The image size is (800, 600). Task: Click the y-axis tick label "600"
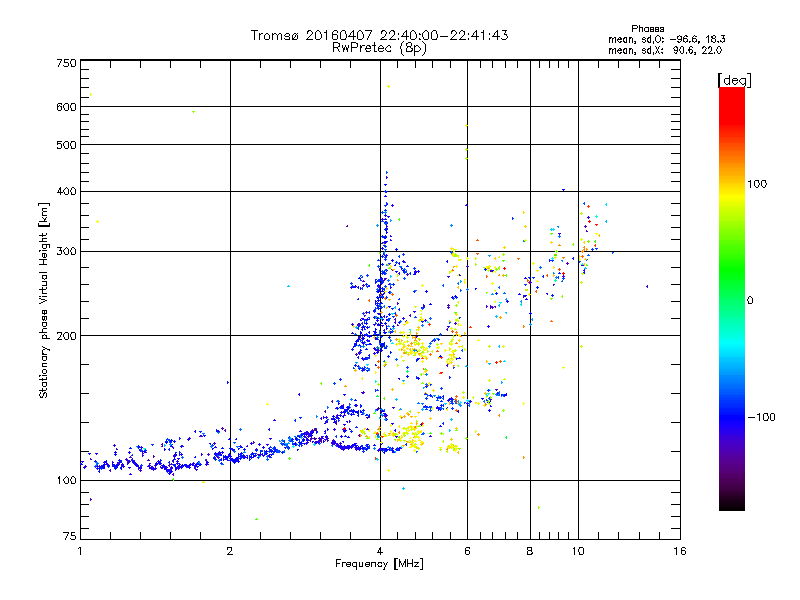66,107
